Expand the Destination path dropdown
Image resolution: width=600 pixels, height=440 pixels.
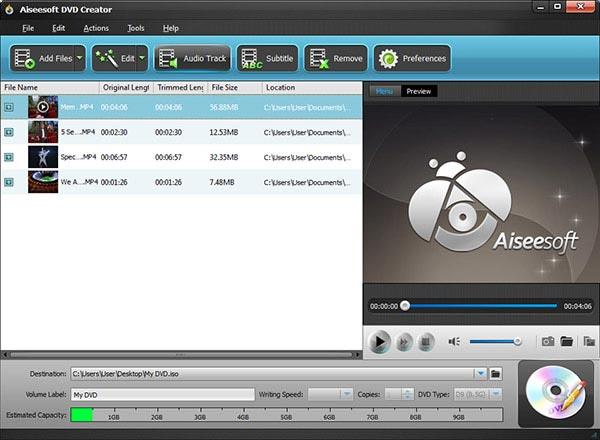[x=480, y=374]
